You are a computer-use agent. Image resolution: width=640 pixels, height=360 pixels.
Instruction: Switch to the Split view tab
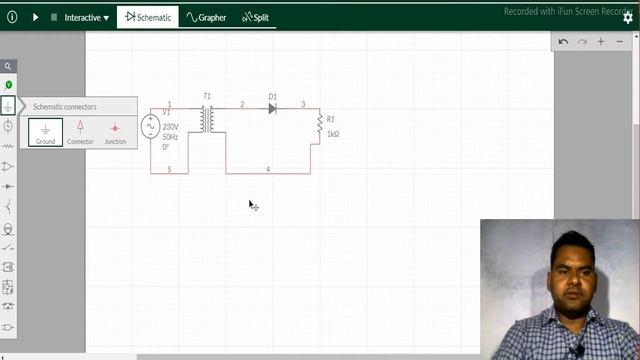coord(255,18)
